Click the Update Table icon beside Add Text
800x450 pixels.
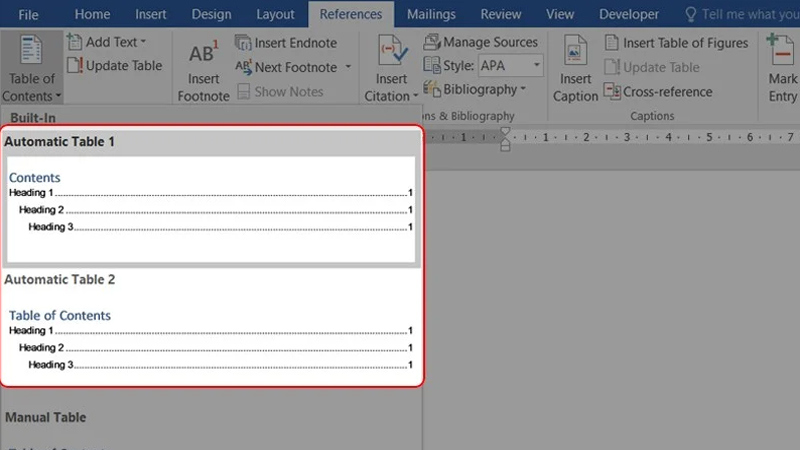tap(76, 66)
